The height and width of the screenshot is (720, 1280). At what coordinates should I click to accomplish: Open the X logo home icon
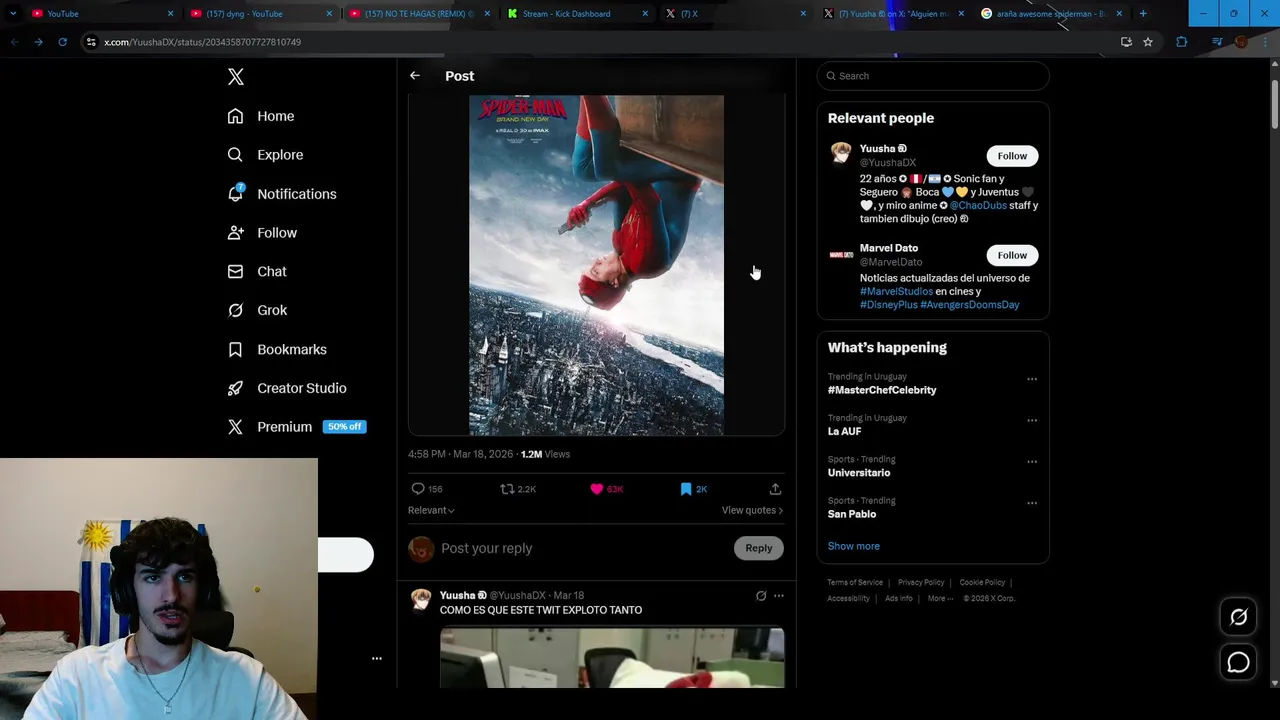[236, 77]
